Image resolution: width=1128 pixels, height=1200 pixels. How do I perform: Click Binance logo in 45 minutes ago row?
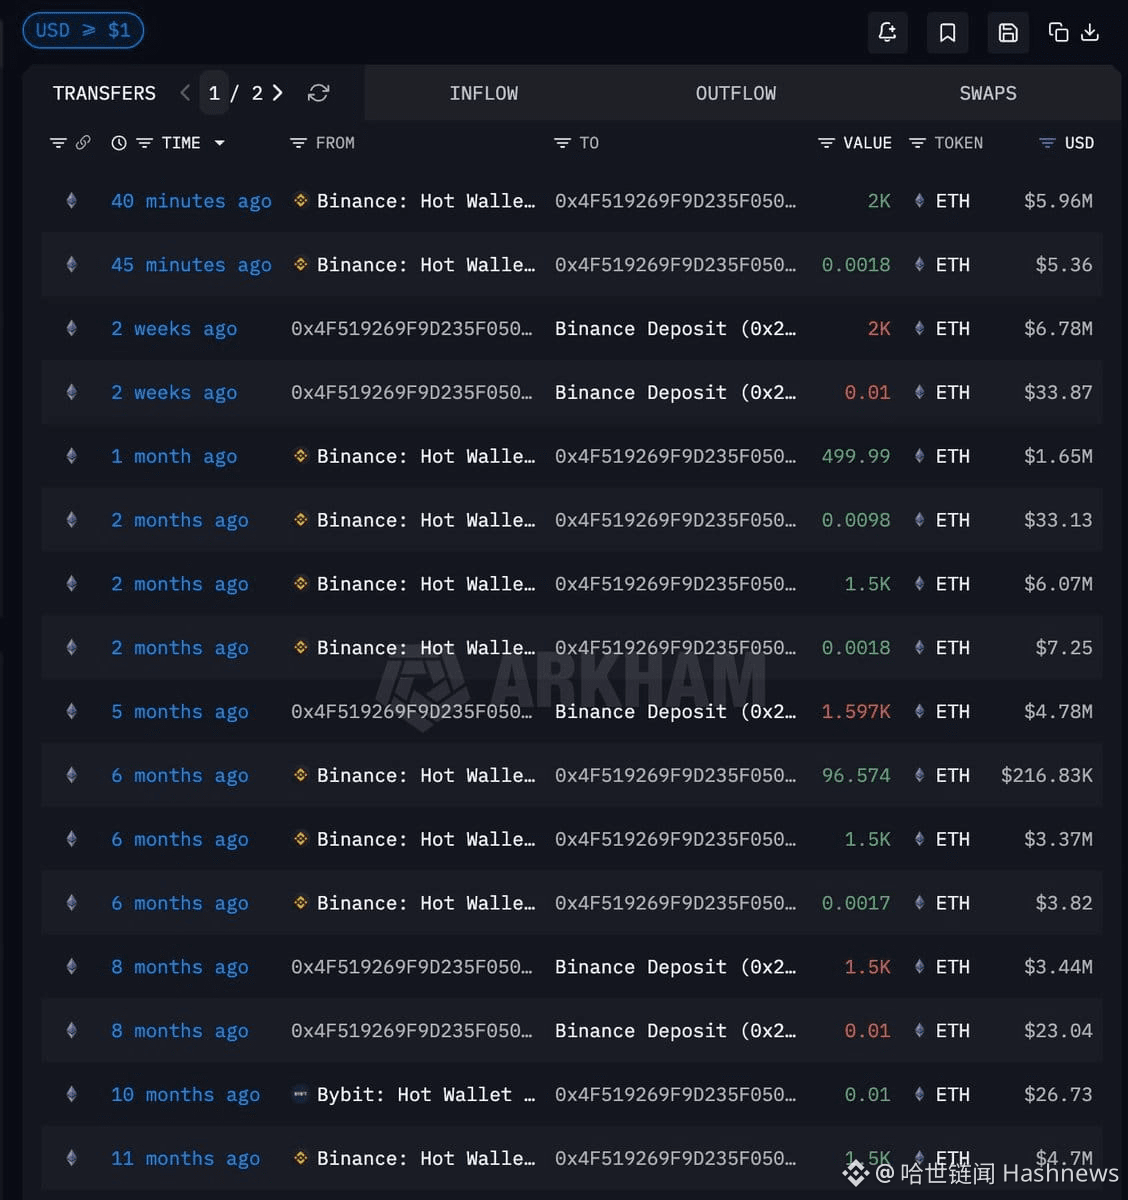pos(300,265)
